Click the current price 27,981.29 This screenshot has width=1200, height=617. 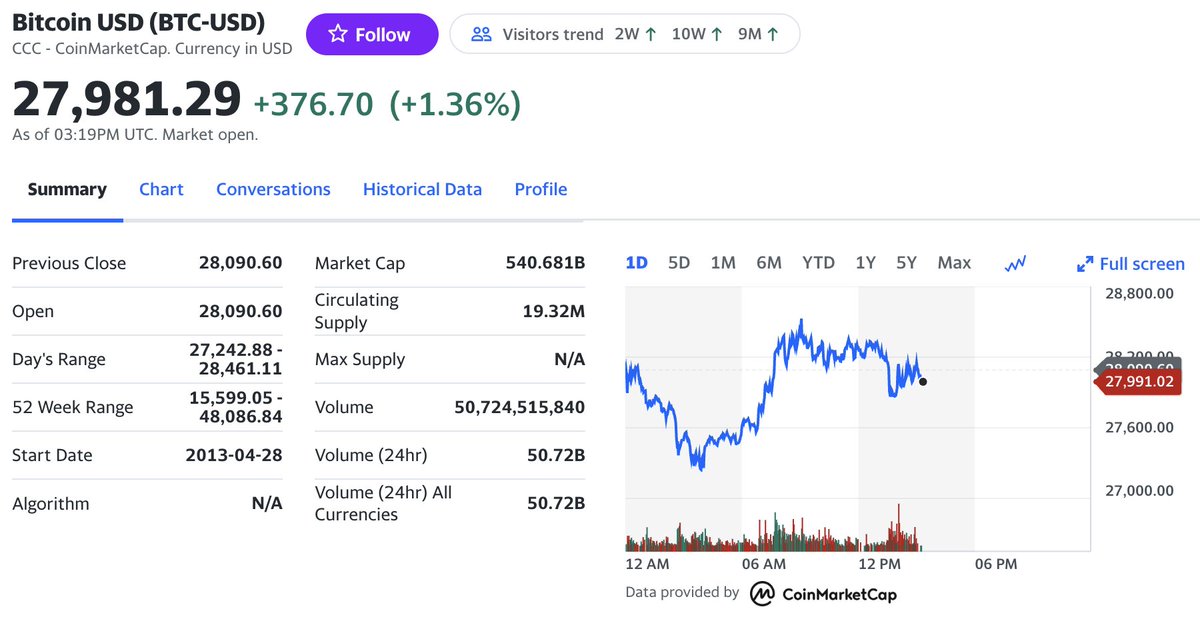127,99
